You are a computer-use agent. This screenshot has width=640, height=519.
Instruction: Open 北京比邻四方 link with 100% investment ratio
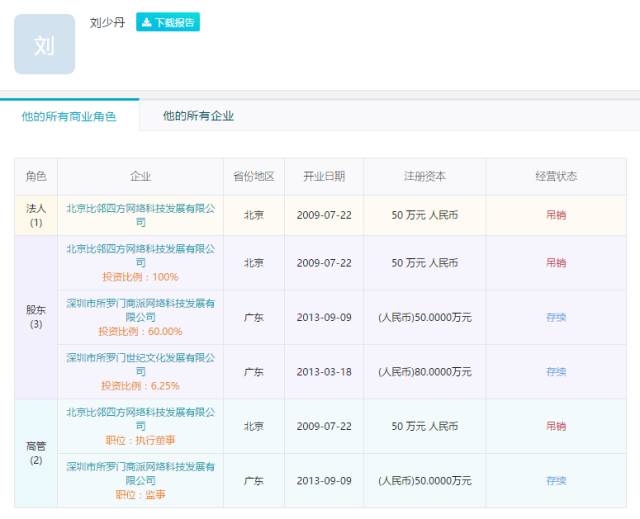pos(140,254)
